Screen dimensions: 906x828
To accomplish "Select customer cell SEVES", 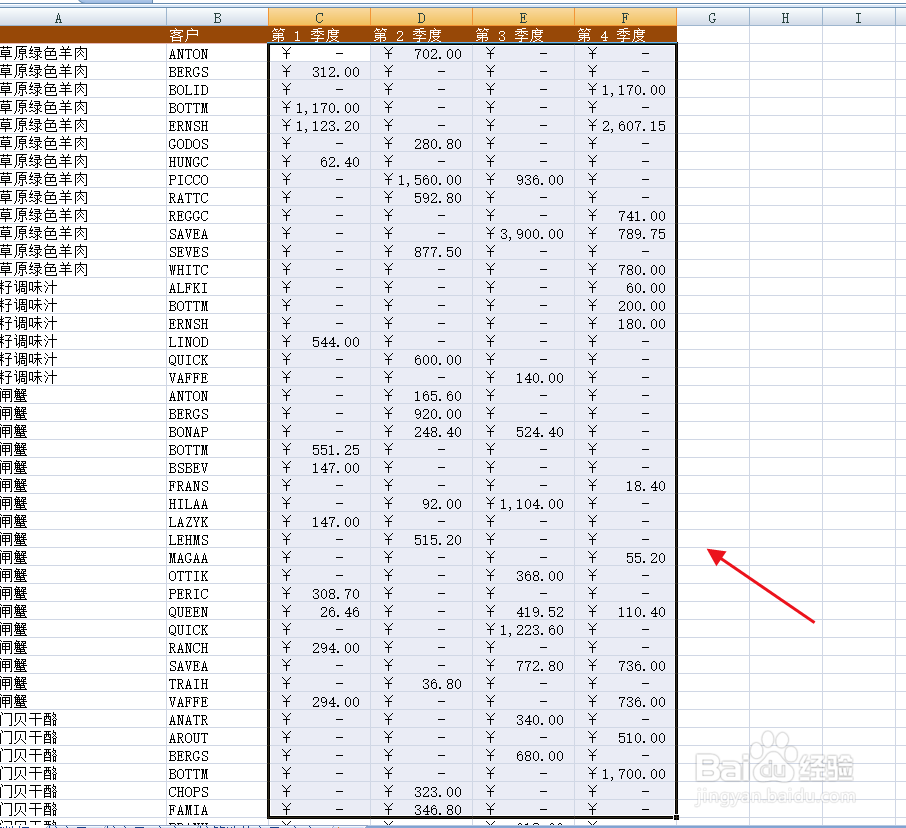I will click(217, 252).
